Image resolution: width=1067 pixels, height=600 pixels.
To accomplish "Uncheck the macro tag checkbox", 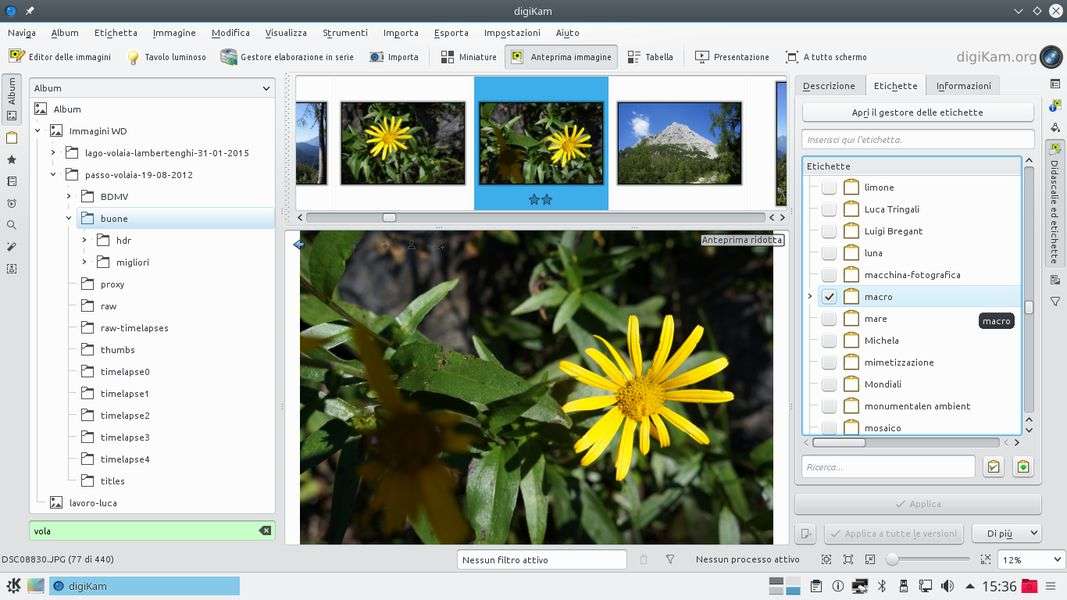I will tap(829, 297).
